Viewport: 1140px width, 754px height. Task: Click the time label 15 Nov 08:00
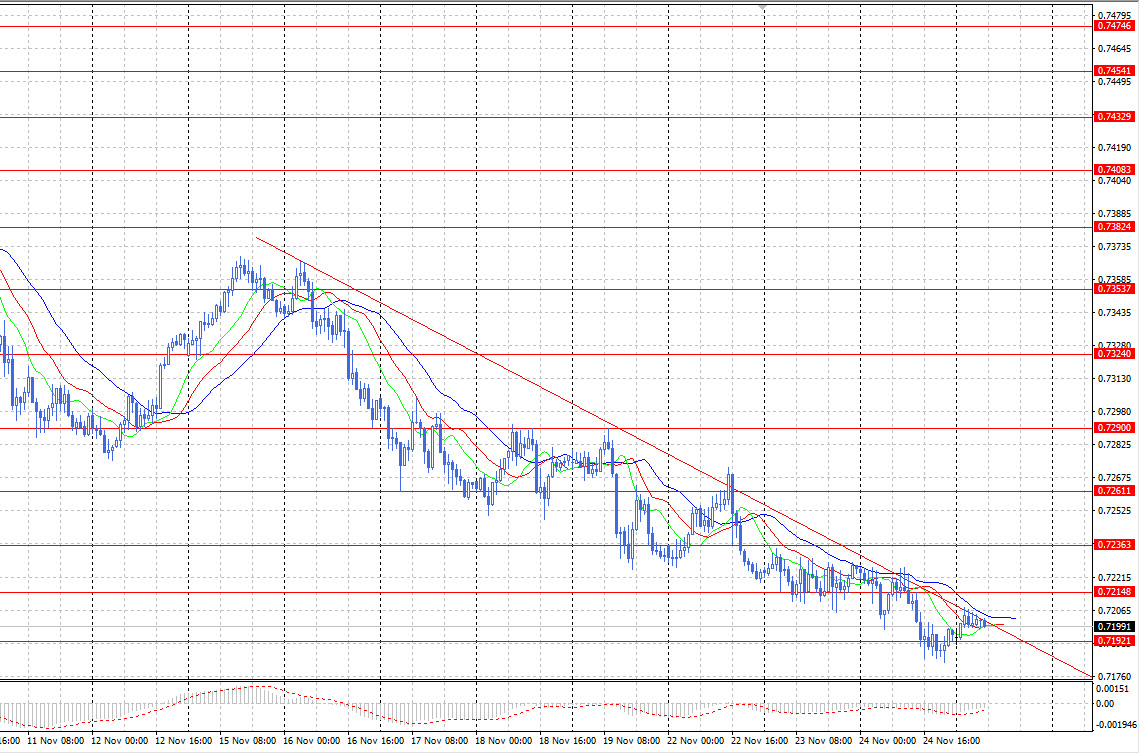[247, 741]
